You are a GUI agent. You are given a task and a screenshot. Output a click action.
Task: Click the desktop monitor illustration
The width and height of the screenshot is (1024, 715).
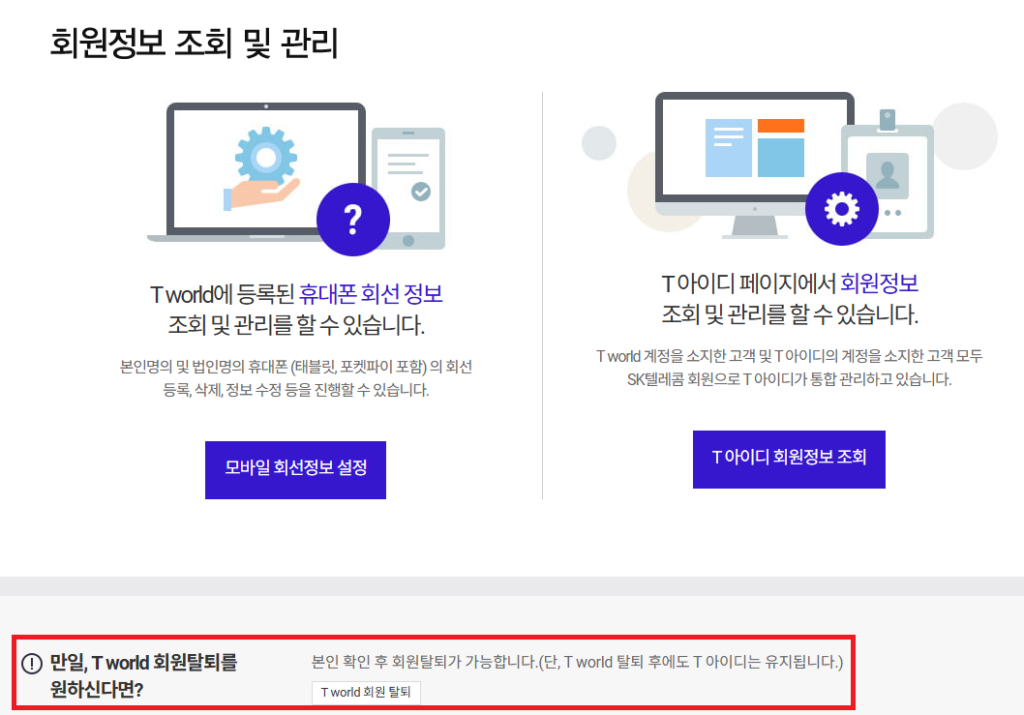click(755, 163)
